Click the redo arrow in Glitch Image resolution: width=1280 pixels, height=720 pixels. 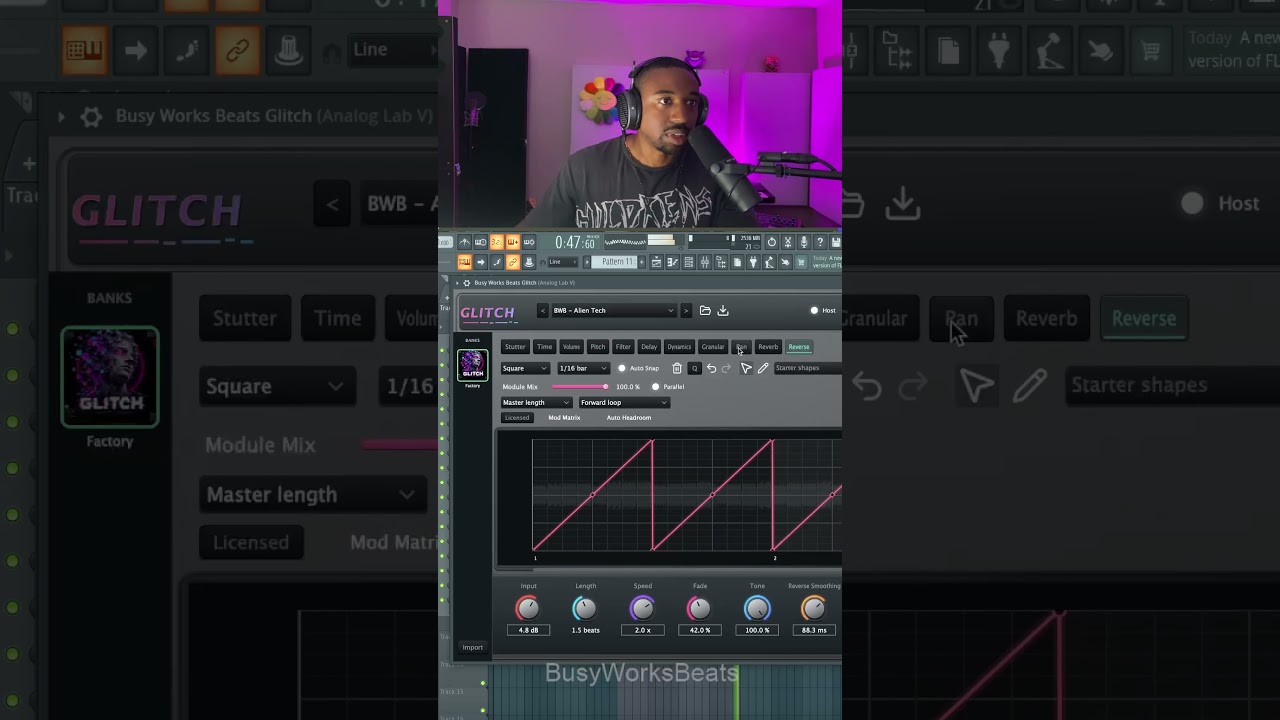click(726, 368)
